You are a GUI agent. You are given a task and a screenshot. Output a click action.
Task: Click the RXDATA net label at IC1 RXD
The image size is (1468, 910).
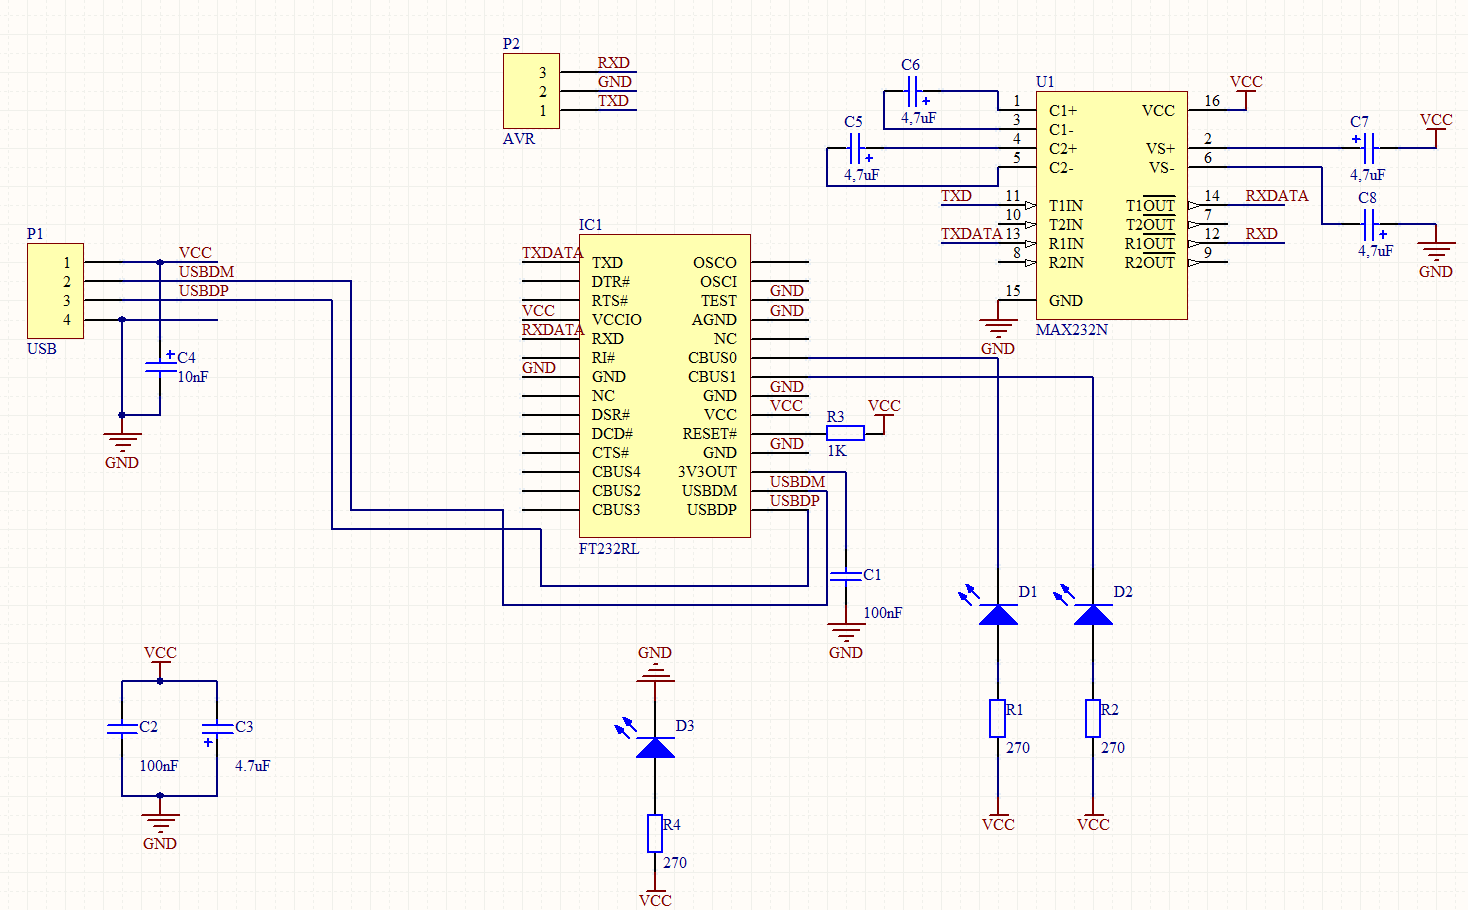[553, 330]
